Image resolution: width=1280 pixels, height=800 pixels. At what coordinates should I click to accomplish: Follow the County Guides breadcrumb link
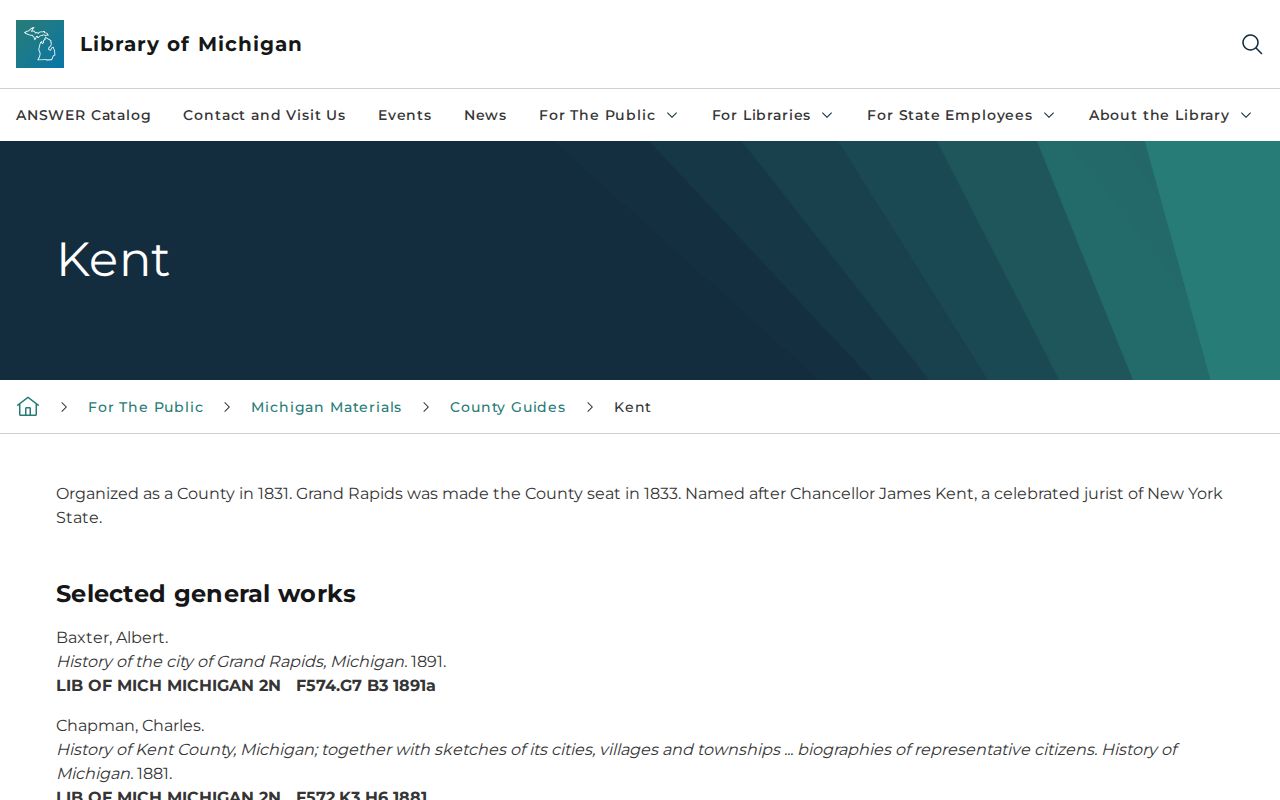pos(508,407)
